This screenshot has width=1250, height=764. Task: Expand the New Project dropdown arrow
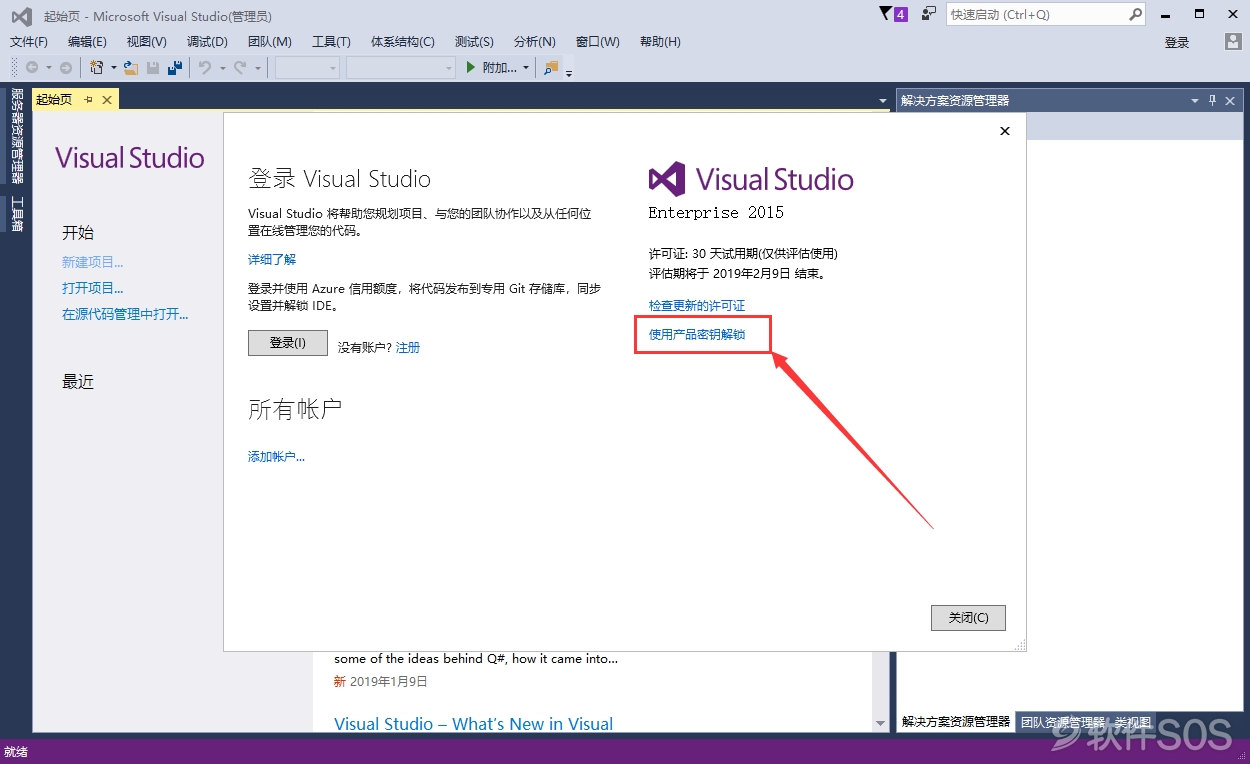click(113, 68)
